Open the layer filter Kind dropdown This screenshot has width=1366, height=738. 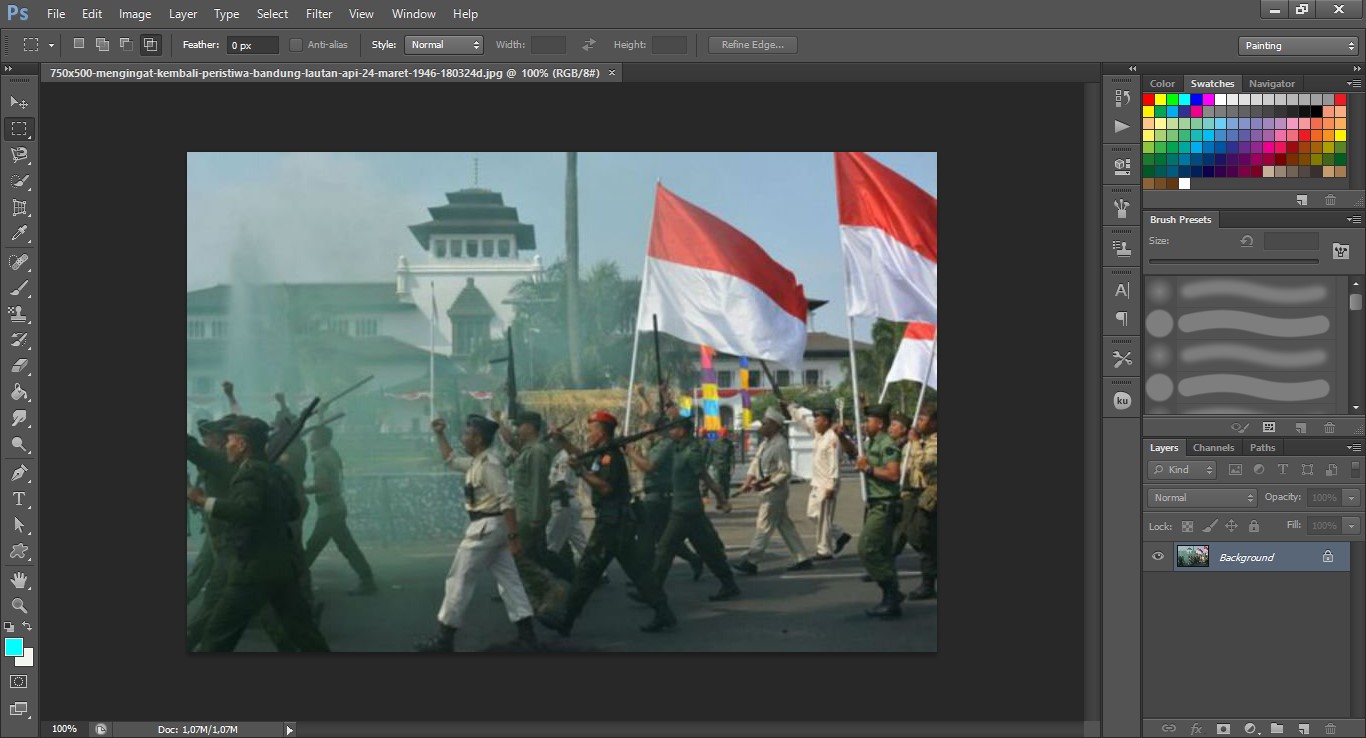[1183, 470]
